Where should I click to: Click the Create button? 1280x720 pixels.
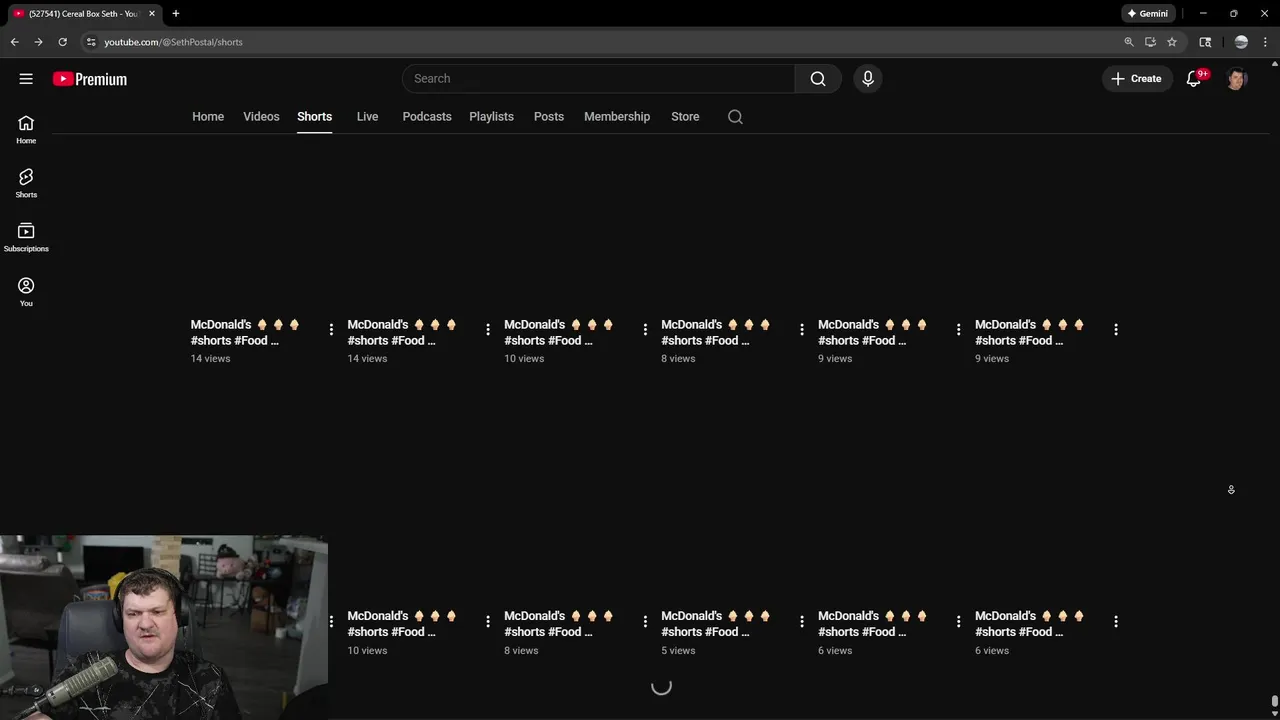[x=1137, y=79]
